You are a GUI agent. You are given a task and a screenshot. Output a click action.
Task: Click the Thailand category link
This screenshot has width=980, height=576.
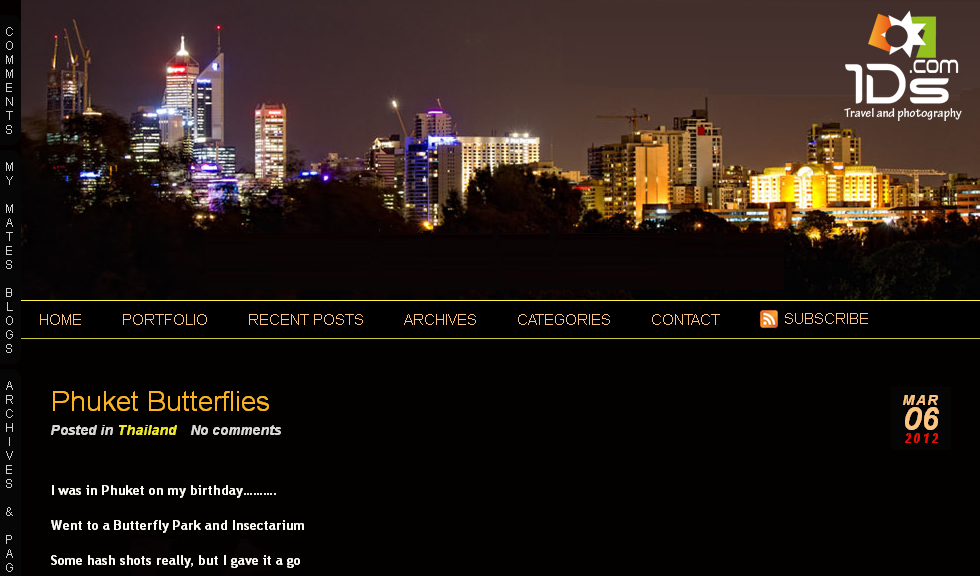pyautogui.click(x=148, y=430)
